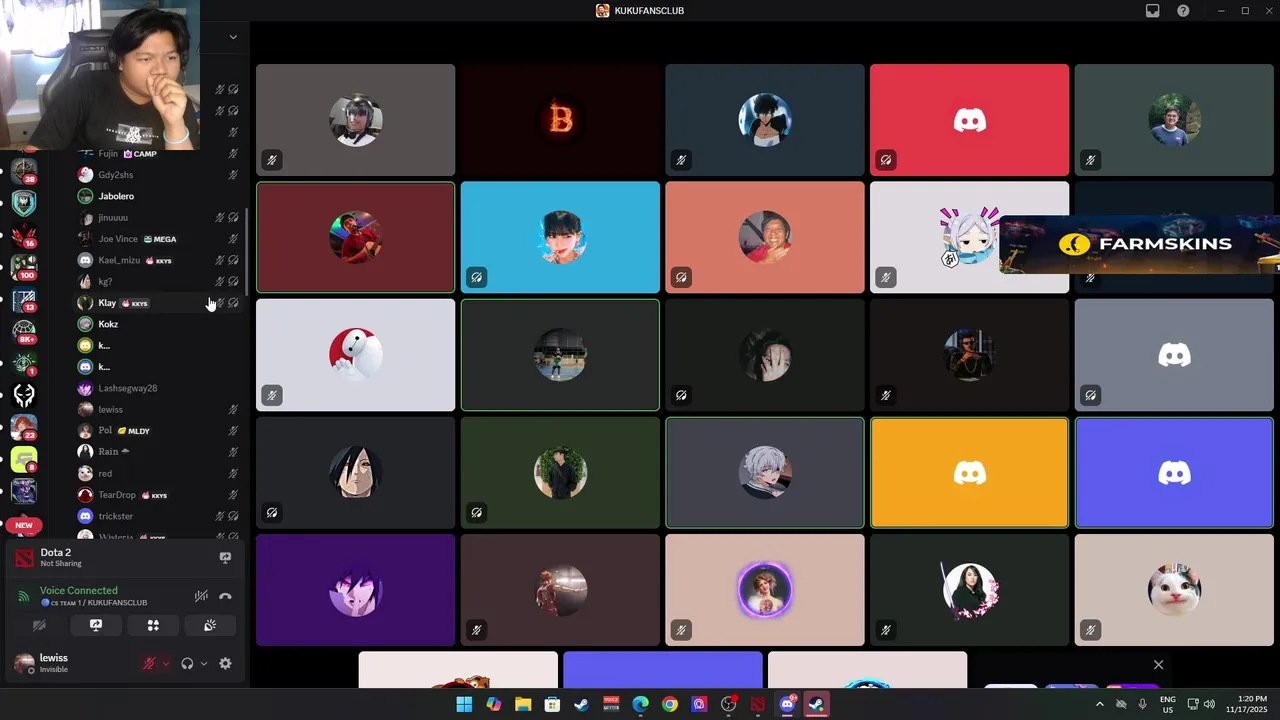This screenshot has width=1280, height=720.
Task: Select Kael_mizu member row
Action: [160, 260]
